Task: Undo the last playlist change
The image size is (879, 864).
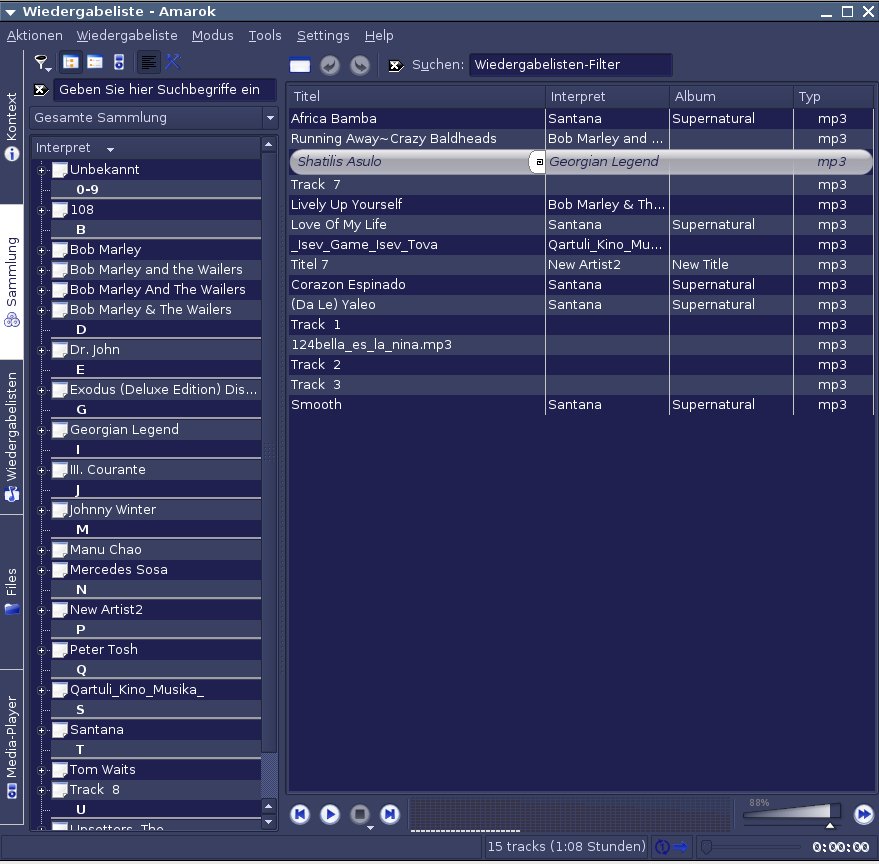Action: pyautogui.click(x=330, y=66)
